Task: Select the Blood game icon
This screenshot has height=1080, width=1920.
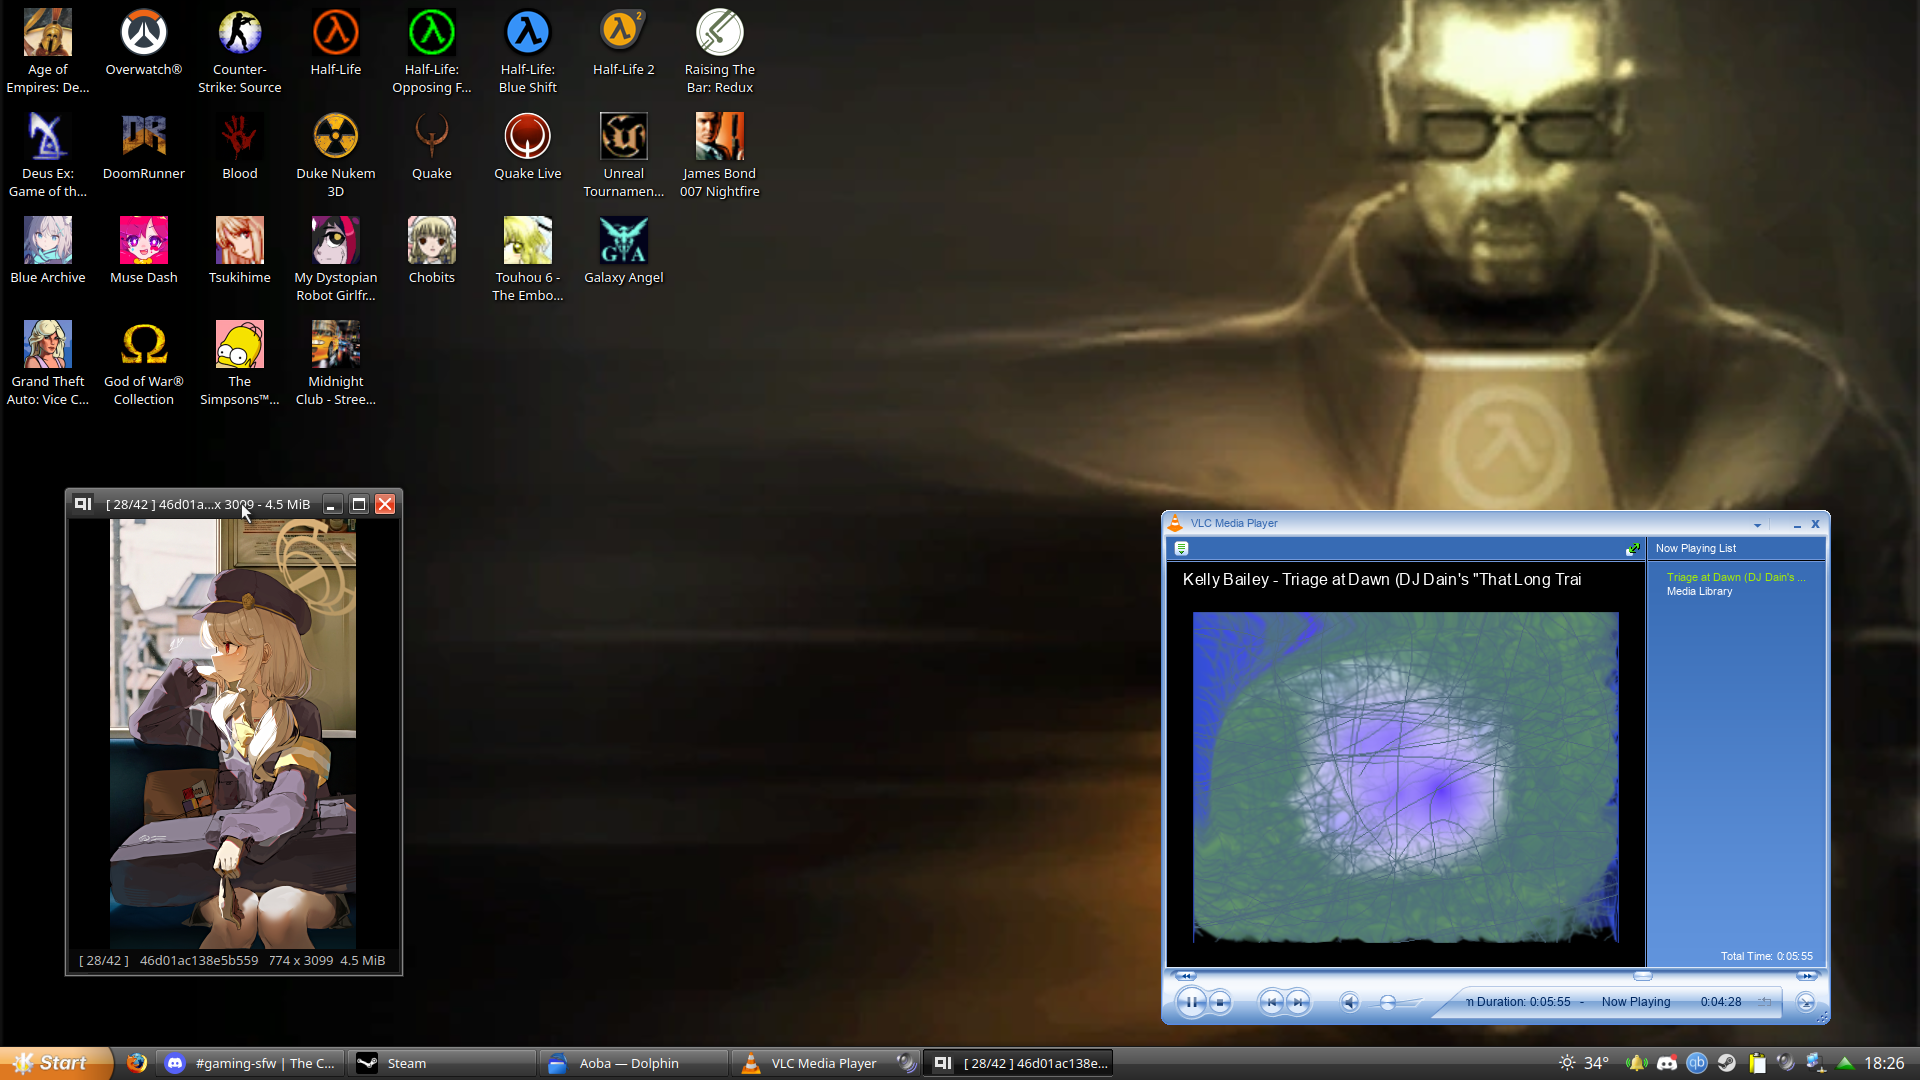Action: (x=240, y=147)
